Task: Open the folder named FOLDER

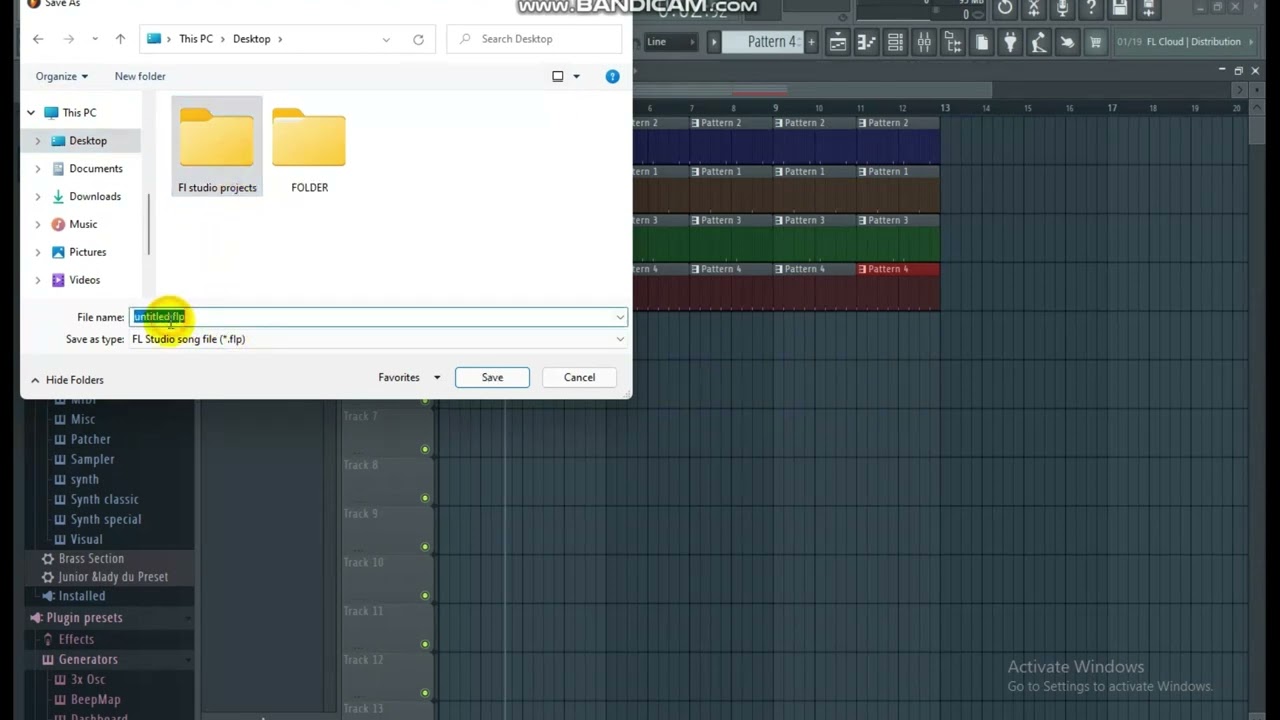Action: pos(309,150)
